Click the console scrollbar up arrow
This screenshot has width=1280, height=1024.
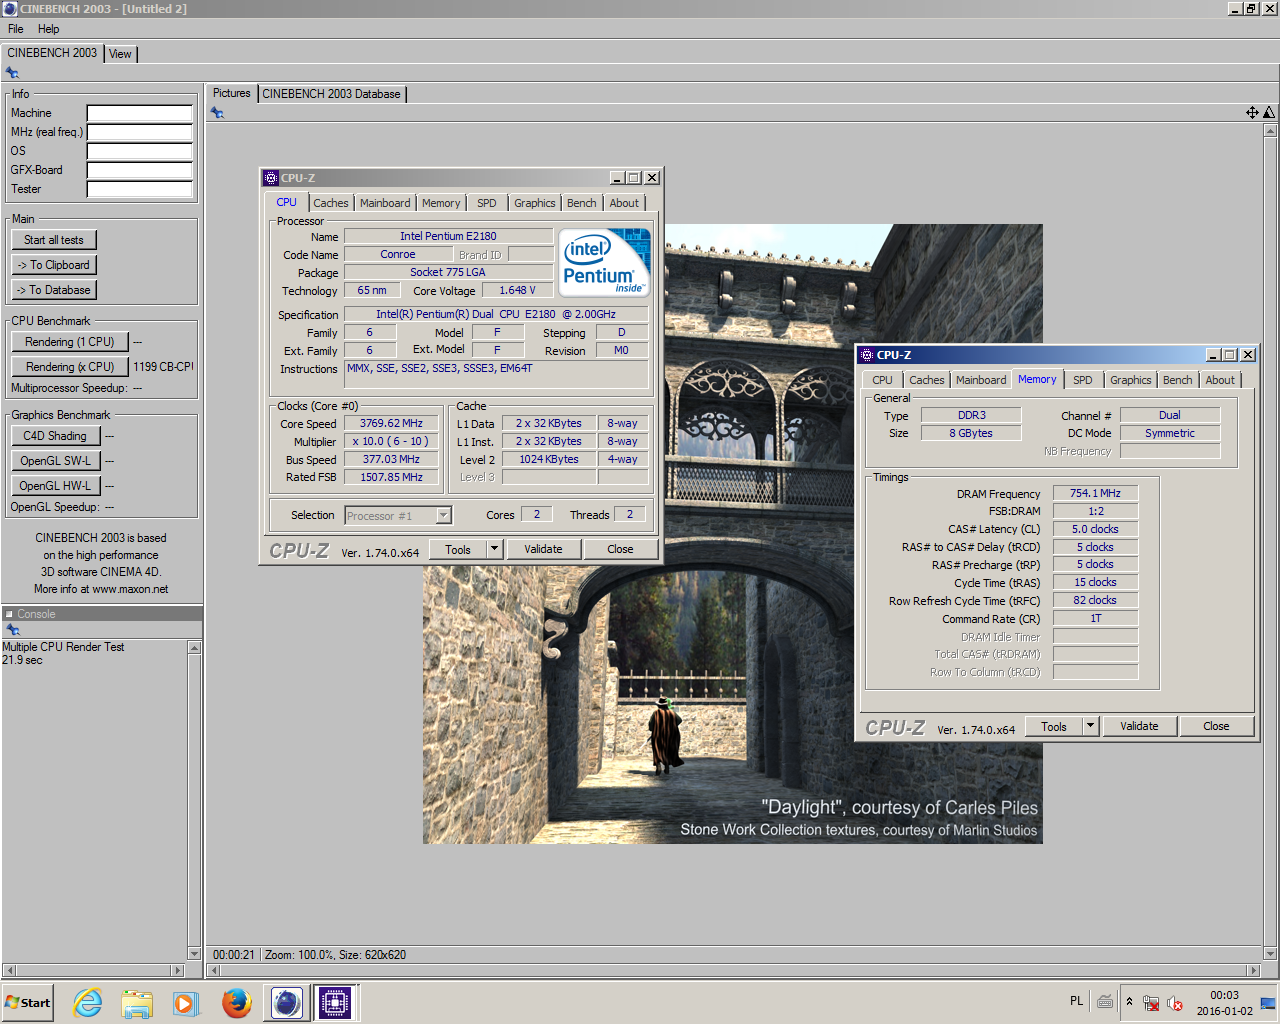tap(195, 648)
